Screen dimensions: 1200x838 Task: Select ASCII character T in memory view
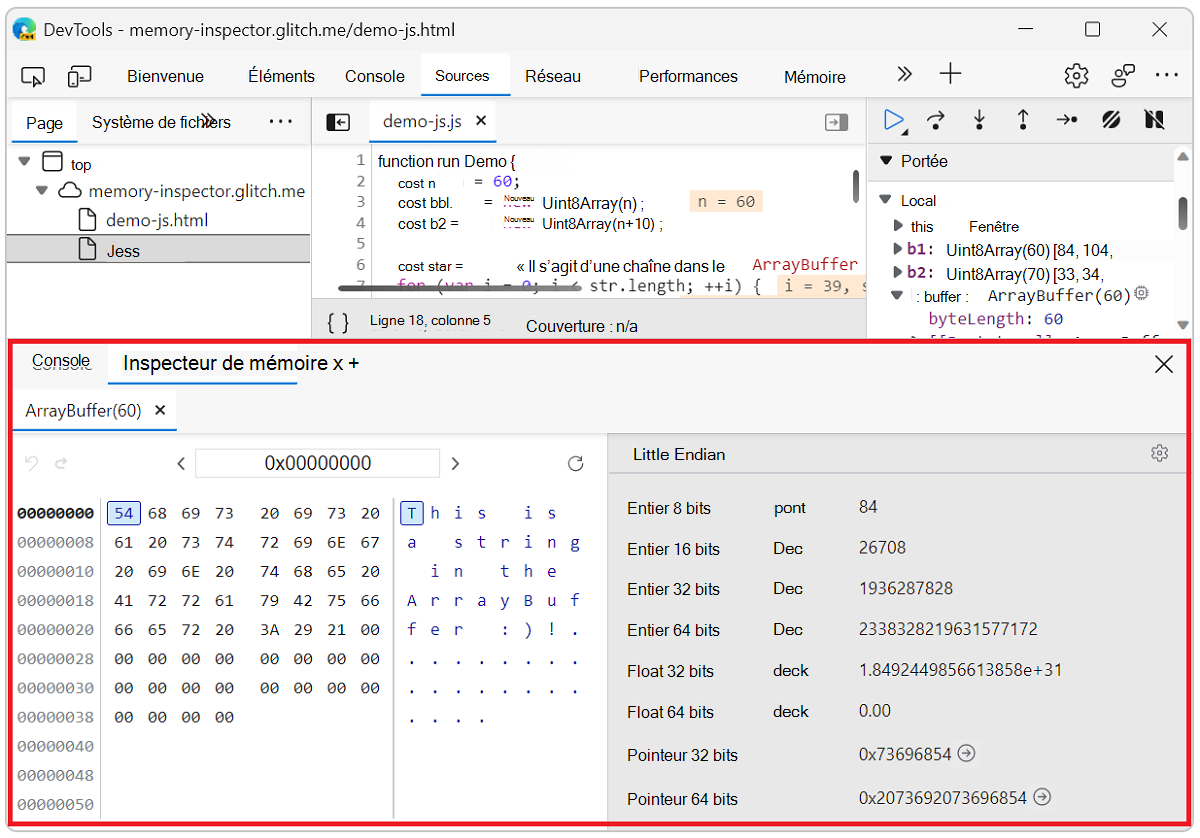point(412,513)
